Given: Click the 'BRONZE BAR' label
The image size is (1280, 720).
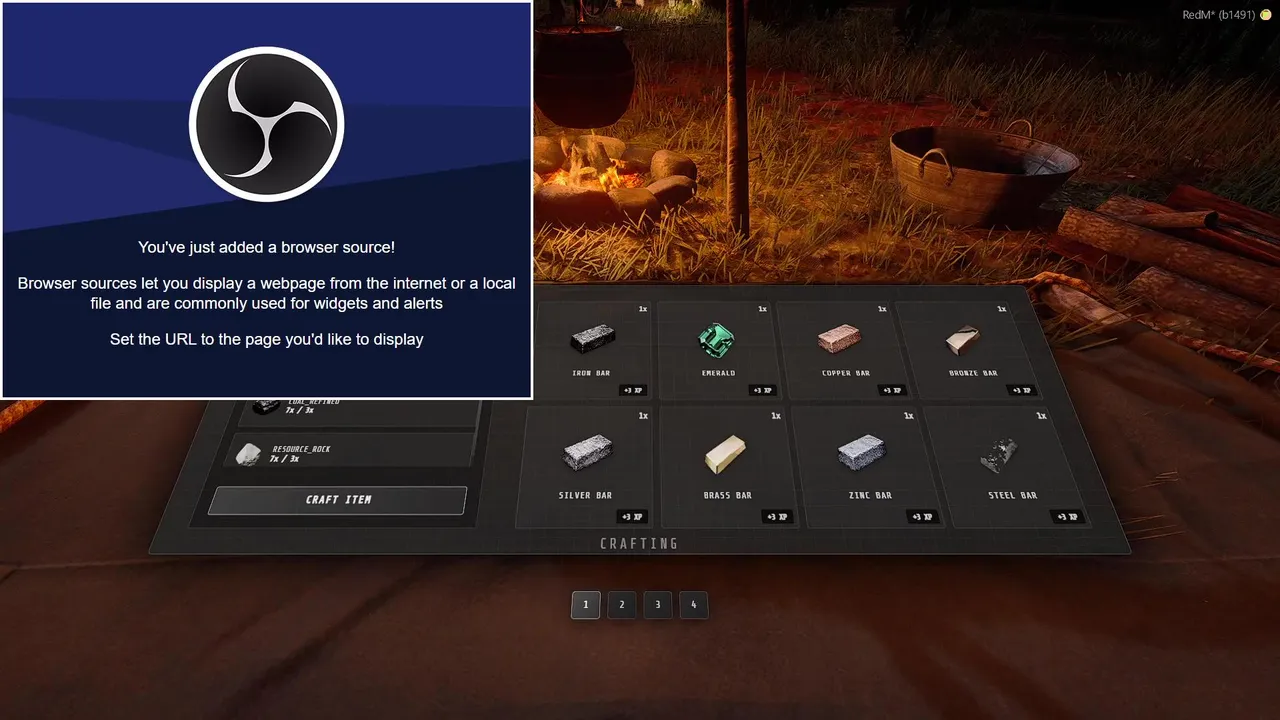Looking at the screenshot, I should click(x=973, y=373).
